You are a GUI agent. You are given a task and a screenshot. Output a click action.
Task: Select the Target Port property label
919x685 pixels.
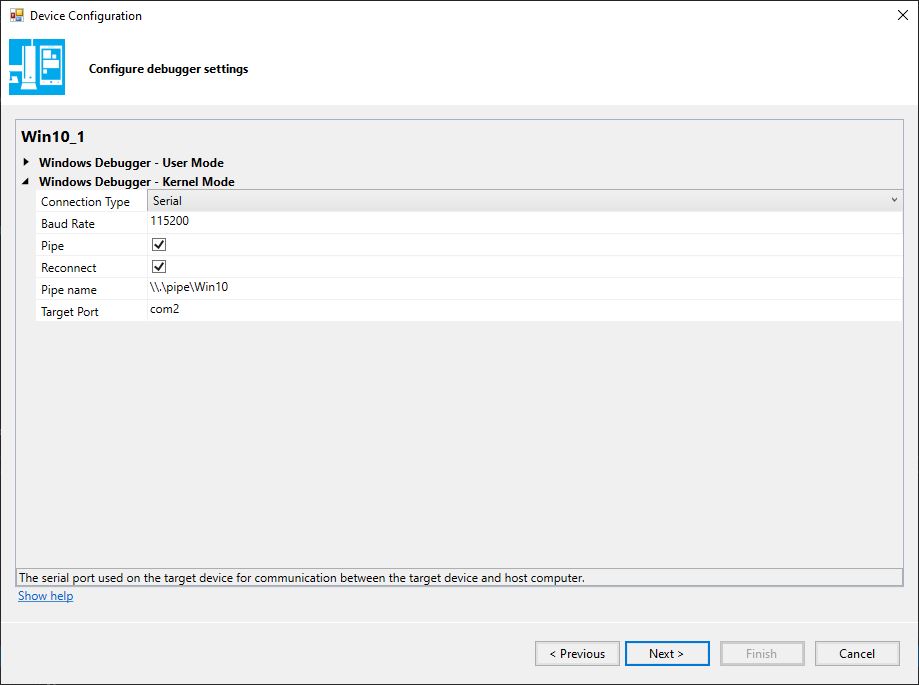[70, 312]
